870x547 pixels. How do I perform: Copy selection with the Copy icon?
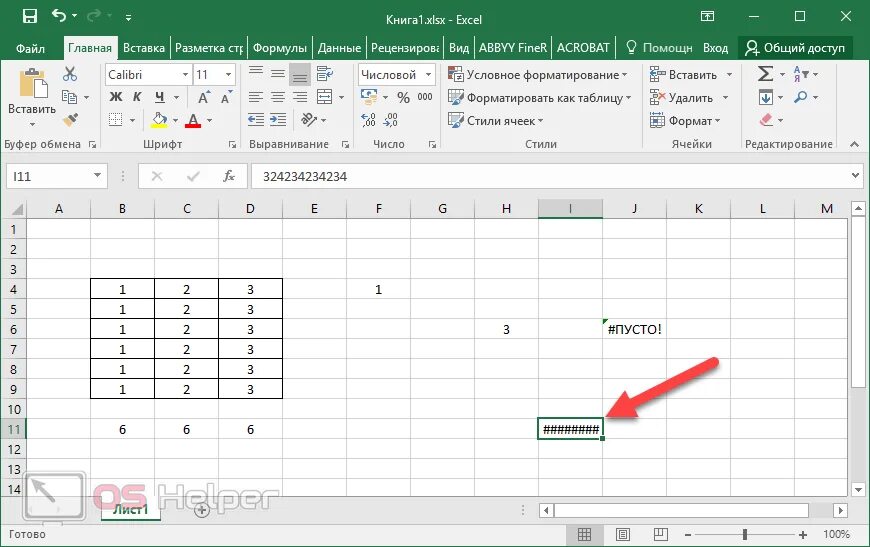point(69,97)
